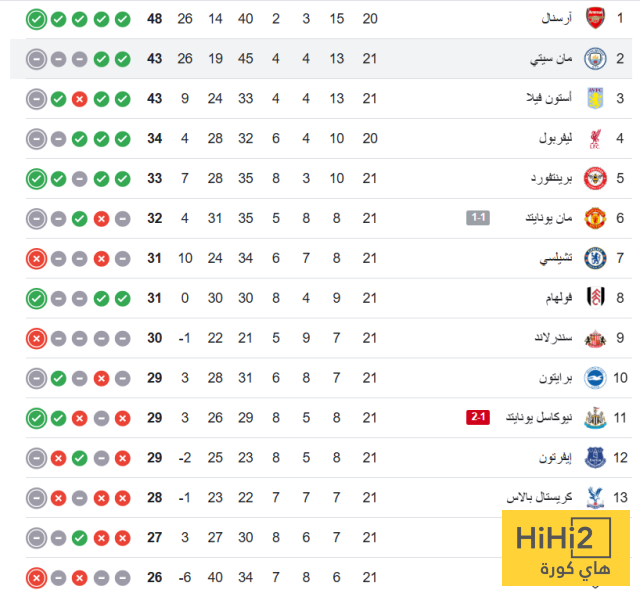Open the سندرلاند team name link
Image resolution: width=640 pixels, height=597 pixels.
[x=548, y=338]
